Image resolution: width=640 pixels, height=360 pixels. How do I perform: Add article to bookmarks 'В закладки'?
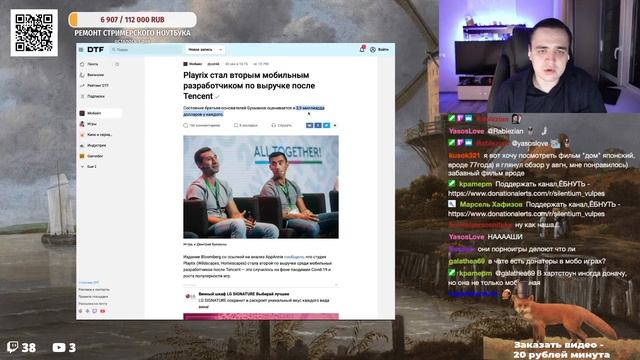click(x=246, y=125)
